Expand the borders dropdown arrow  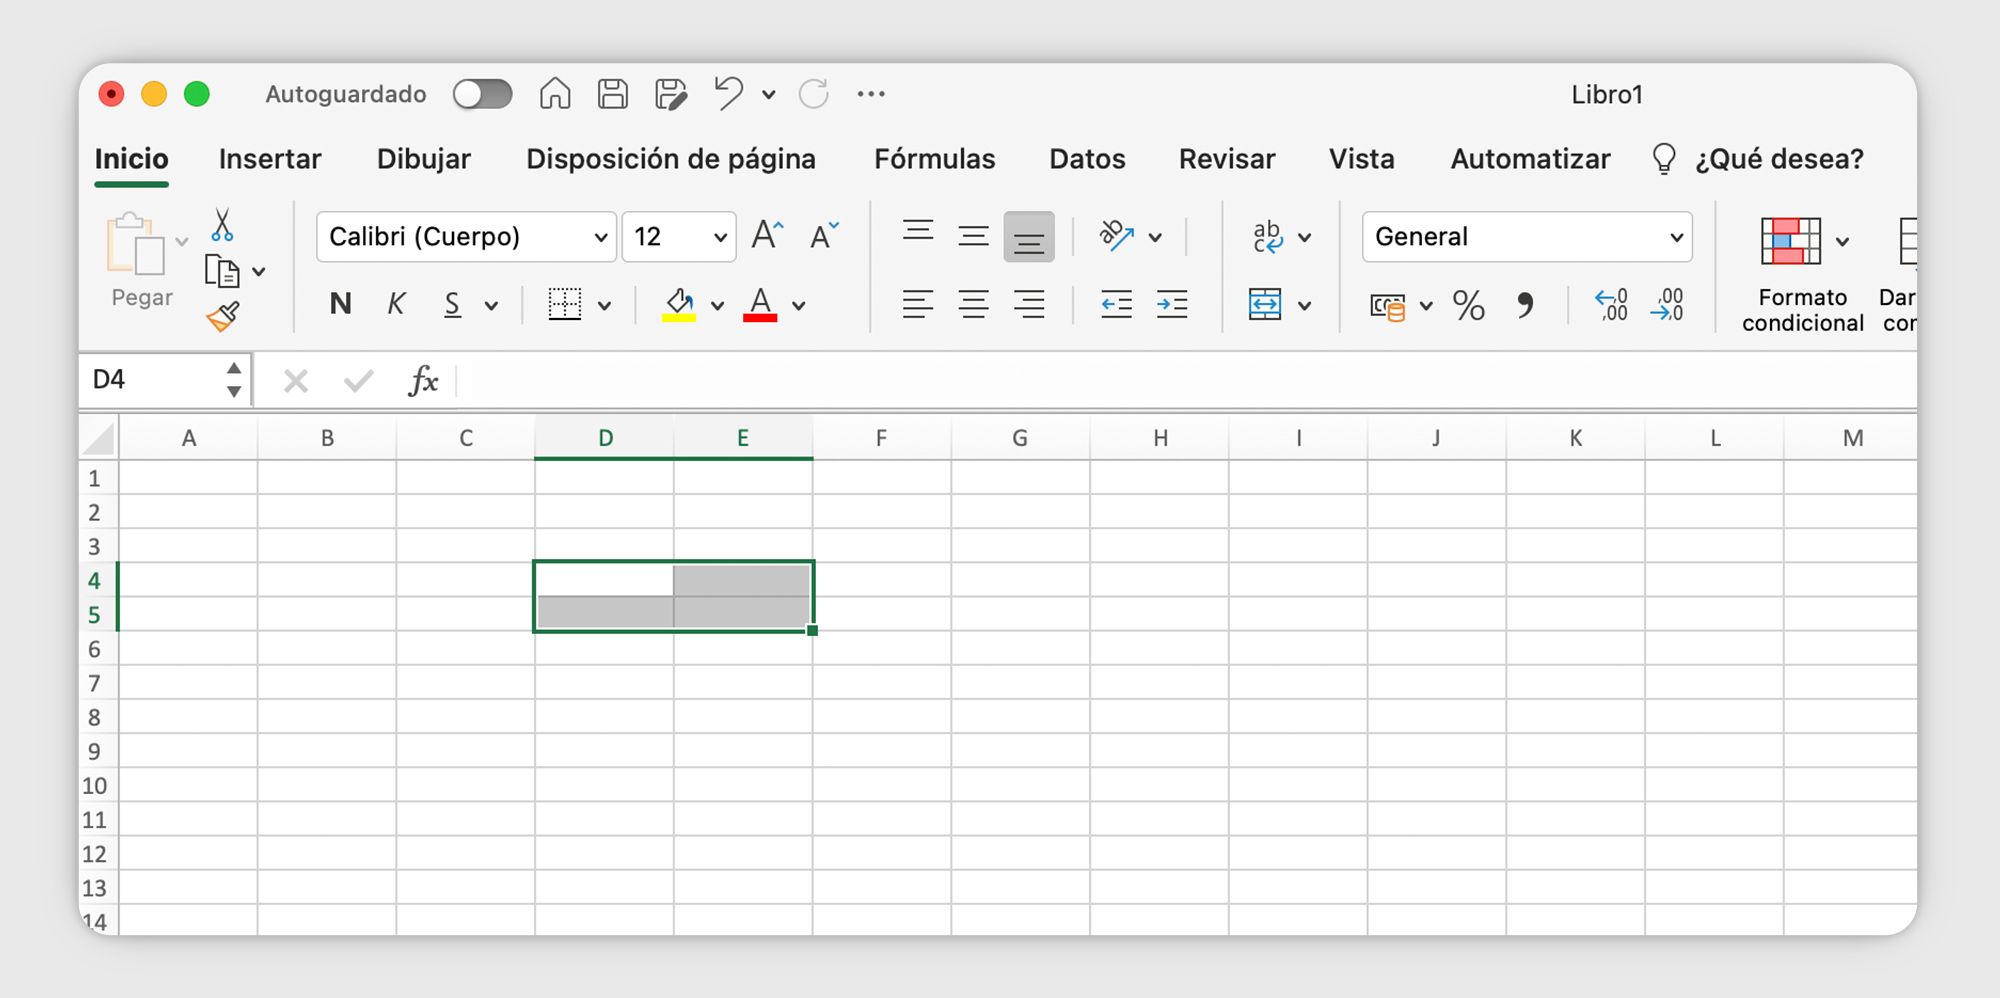click(605, 305)
